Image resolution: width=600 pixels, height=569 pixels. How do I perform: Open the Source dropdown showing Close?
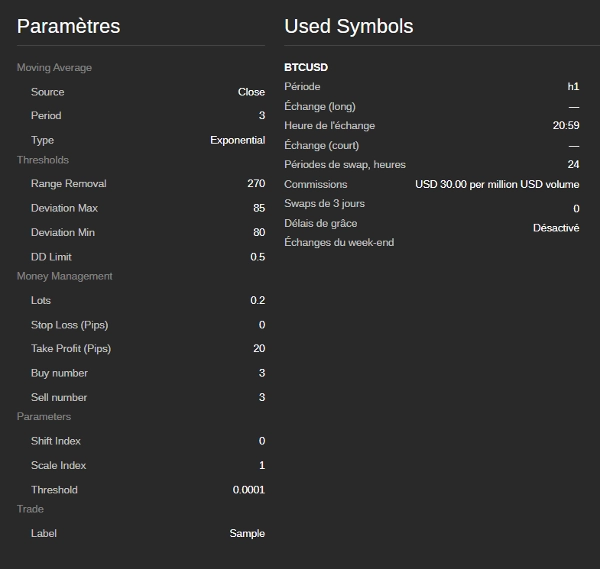click(x=251, y=92)
